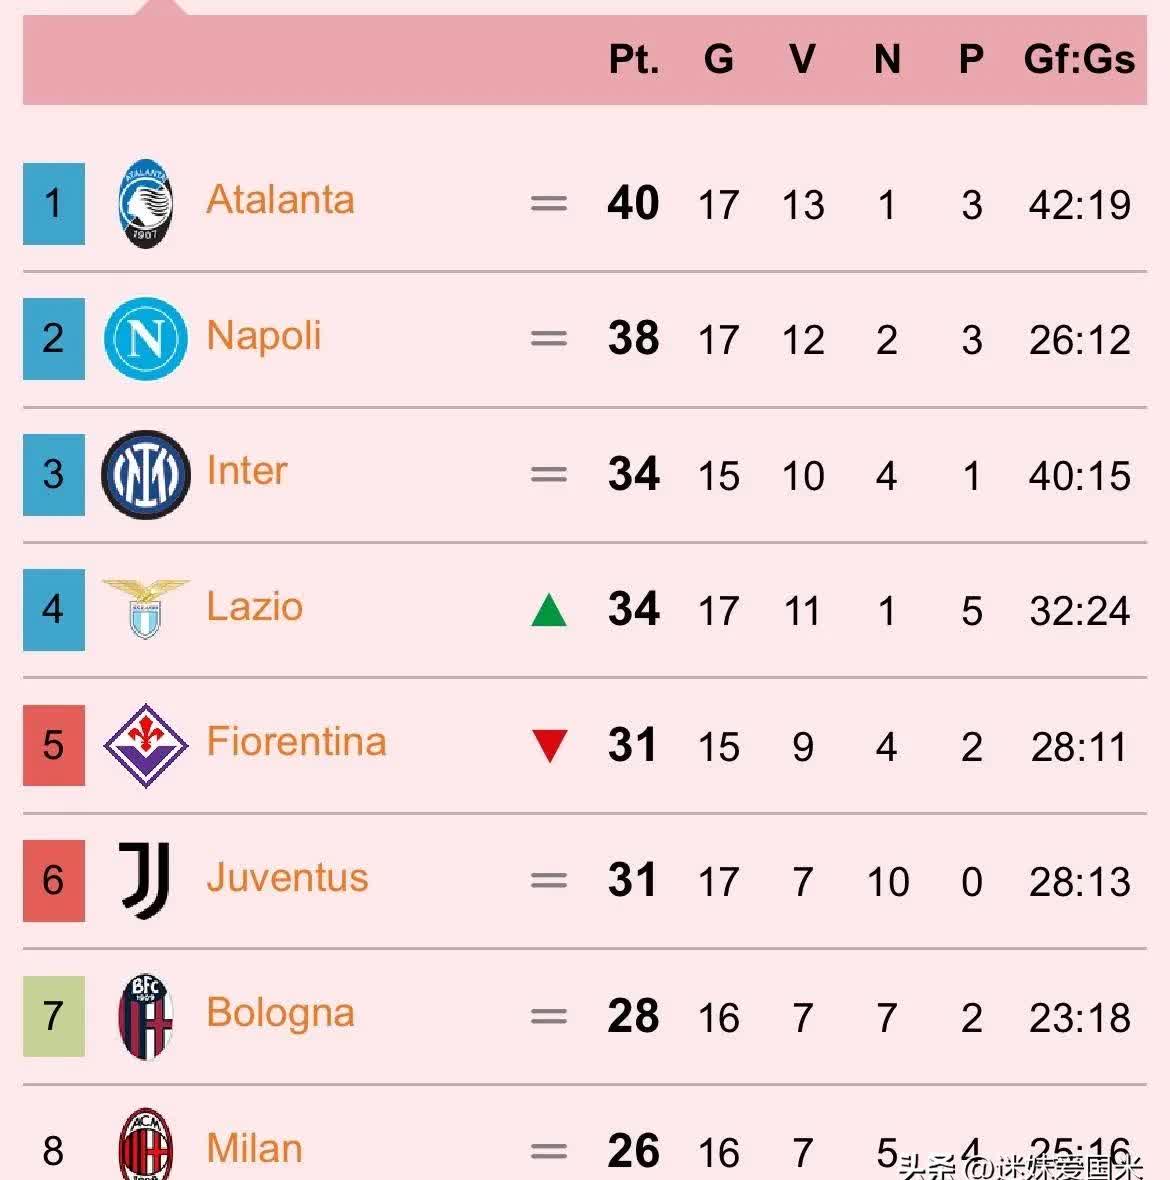Click the Napoli club logo
Viewport: 1170px width, 1180px height.
[146, 339]
